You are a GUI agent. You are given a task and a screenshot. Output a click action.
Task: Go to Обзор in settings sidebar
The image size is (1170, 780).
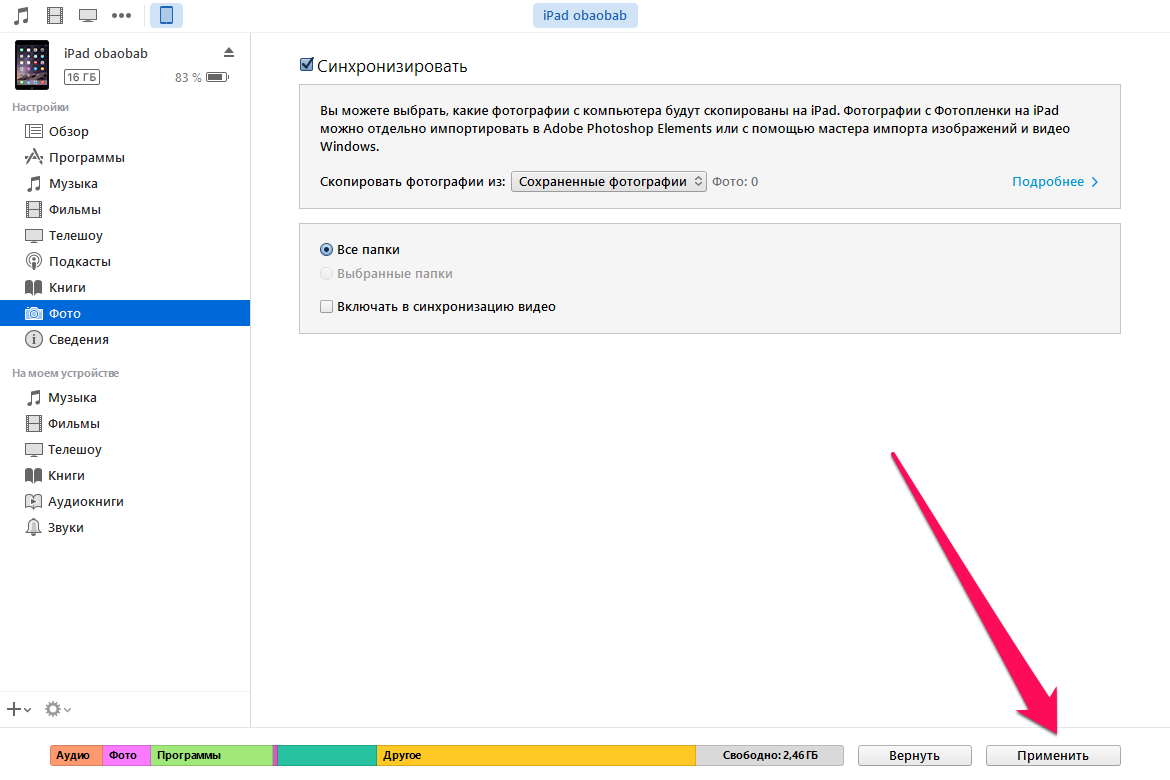pyautogui.click(x=68, y=131)
